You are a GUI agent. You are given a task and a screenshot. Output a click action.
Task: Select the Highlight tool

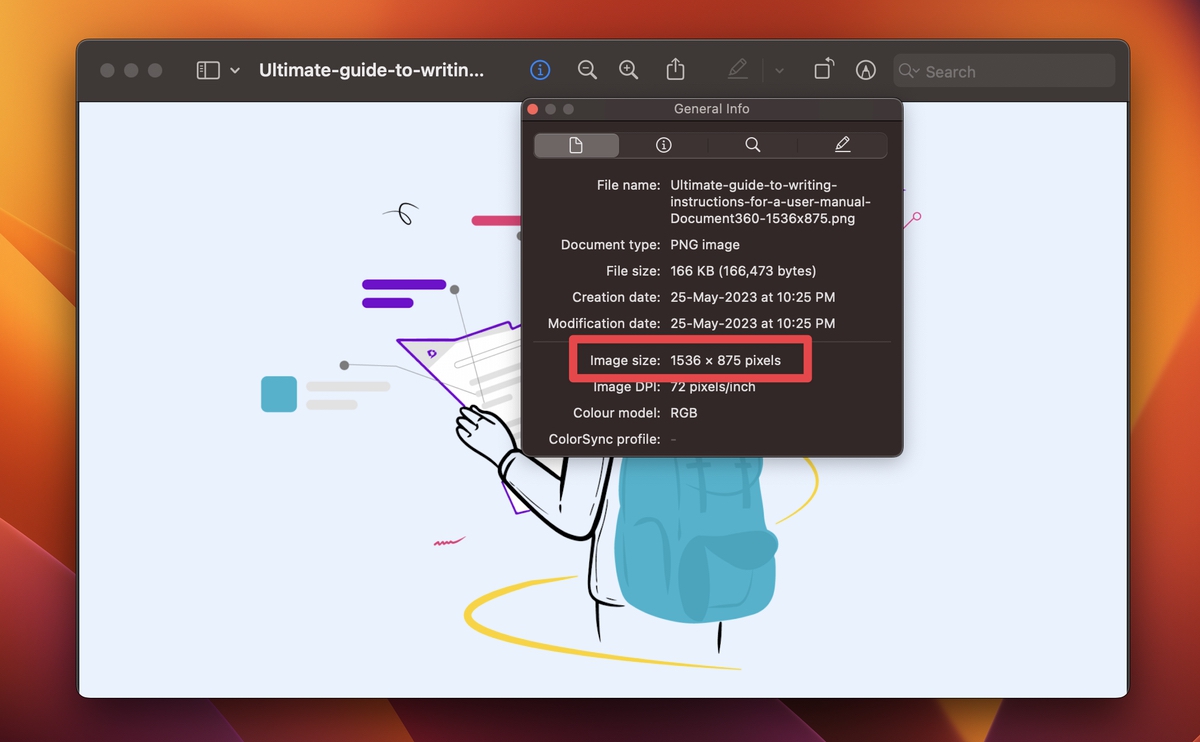click(x=737, y=69)
